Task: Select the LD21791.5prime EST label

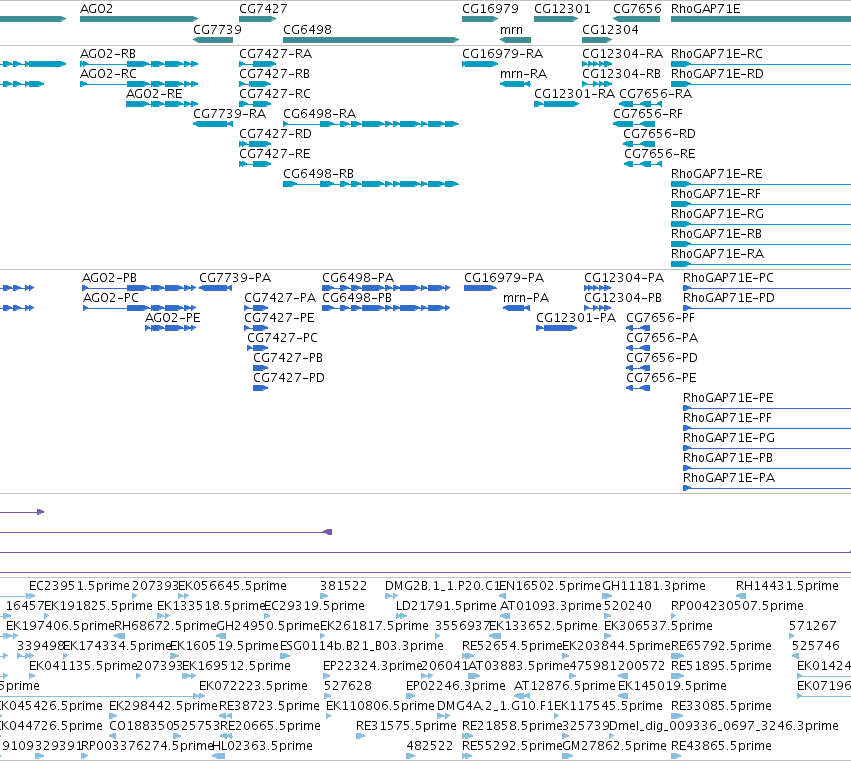Action: pos(446,606)
